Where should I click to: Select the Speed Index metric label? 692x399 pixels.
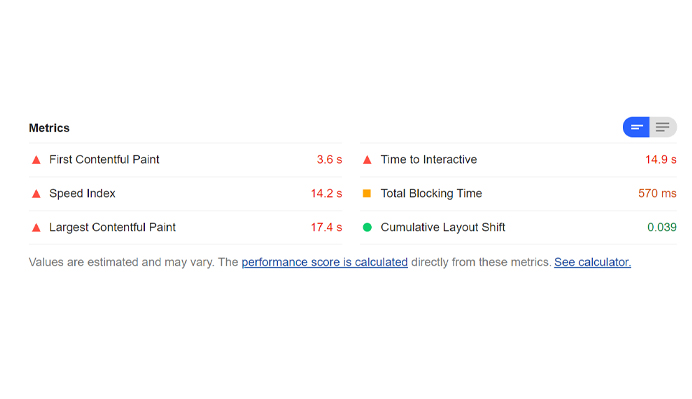(82, 193)
